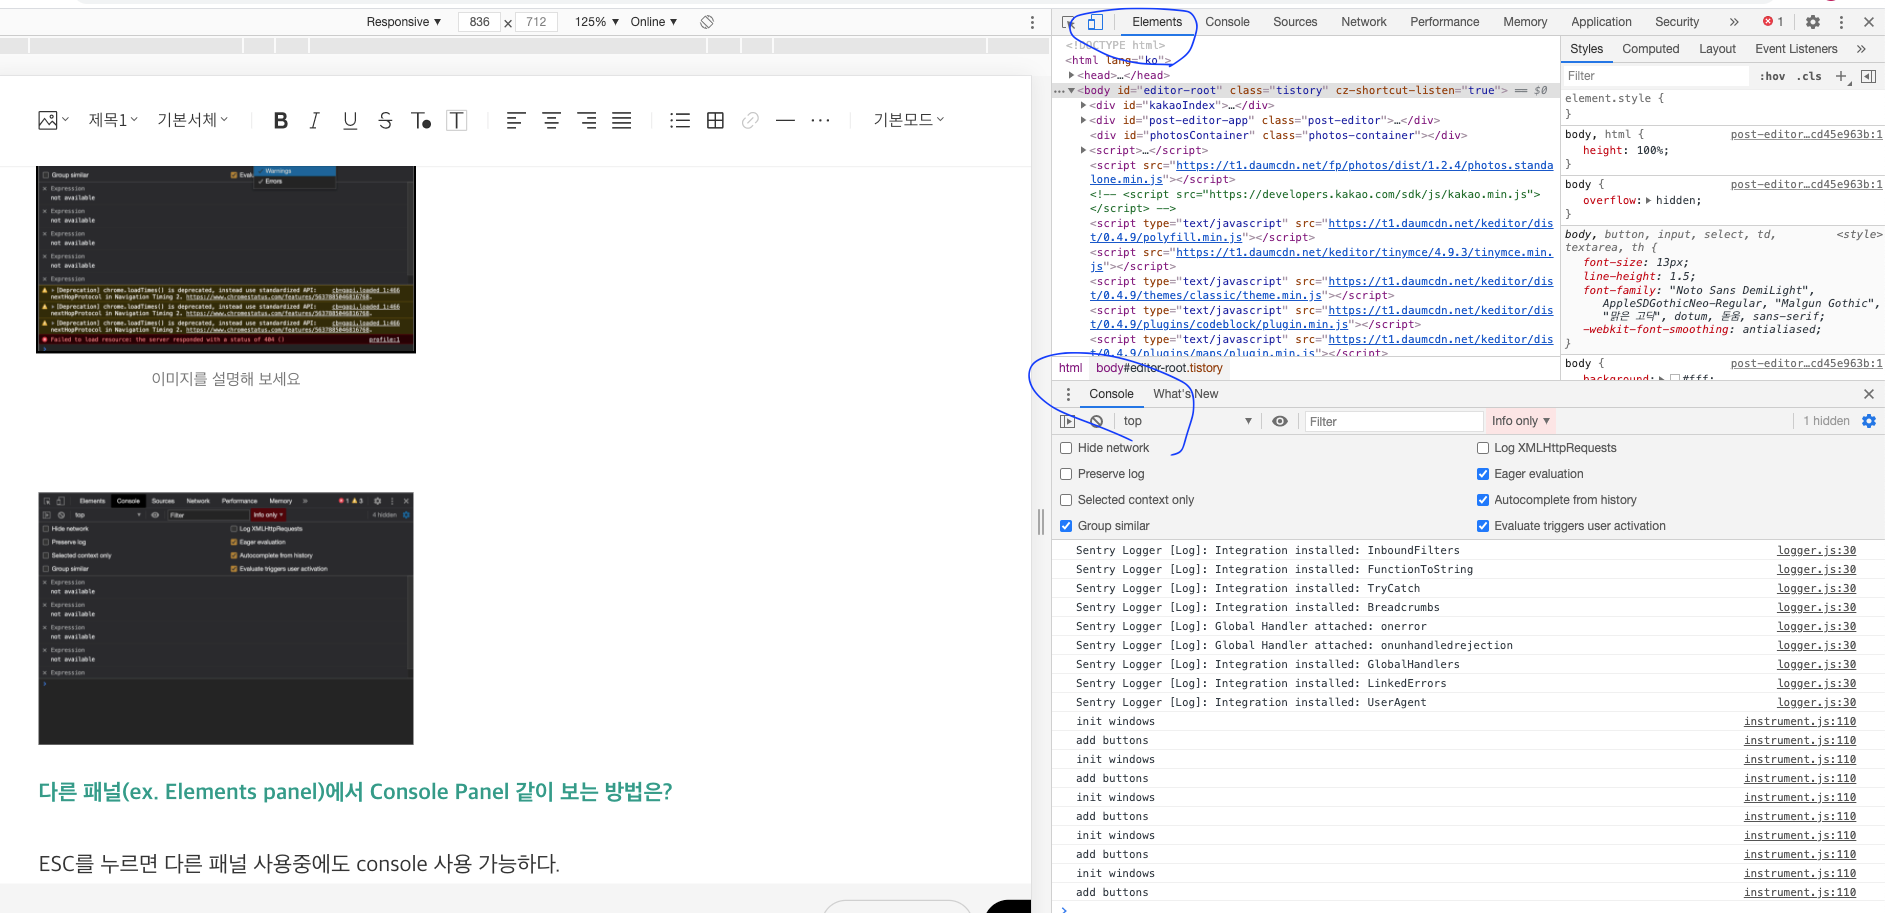Open the 기본모드 editor mode dropdown
The height and width of the screenshot is (913, 1885).
909,120
